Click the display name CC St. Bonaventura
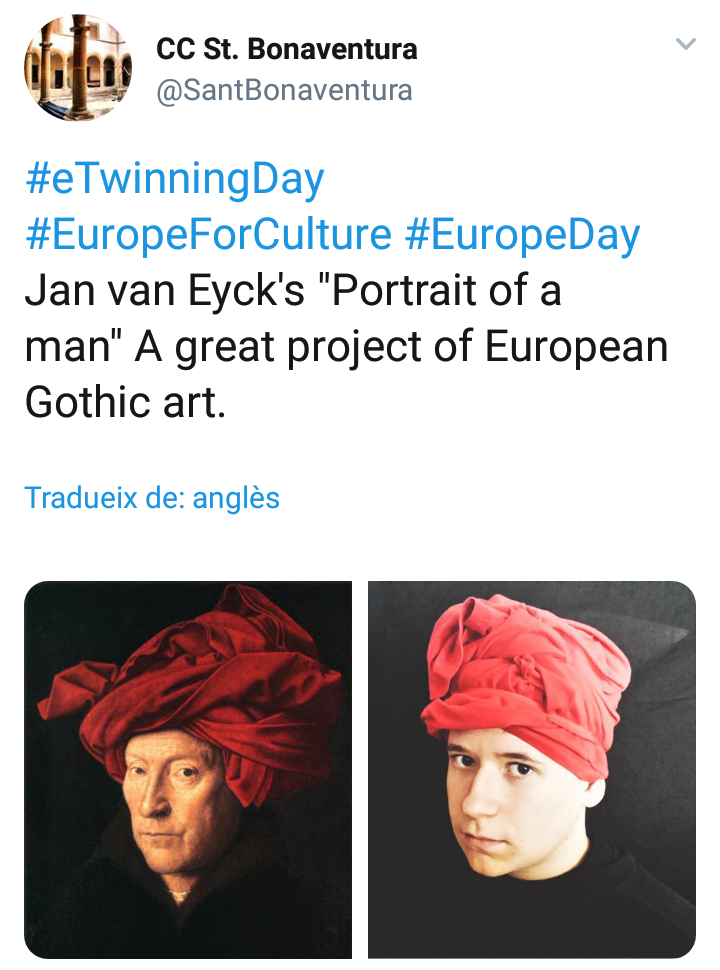 [286, 48]
